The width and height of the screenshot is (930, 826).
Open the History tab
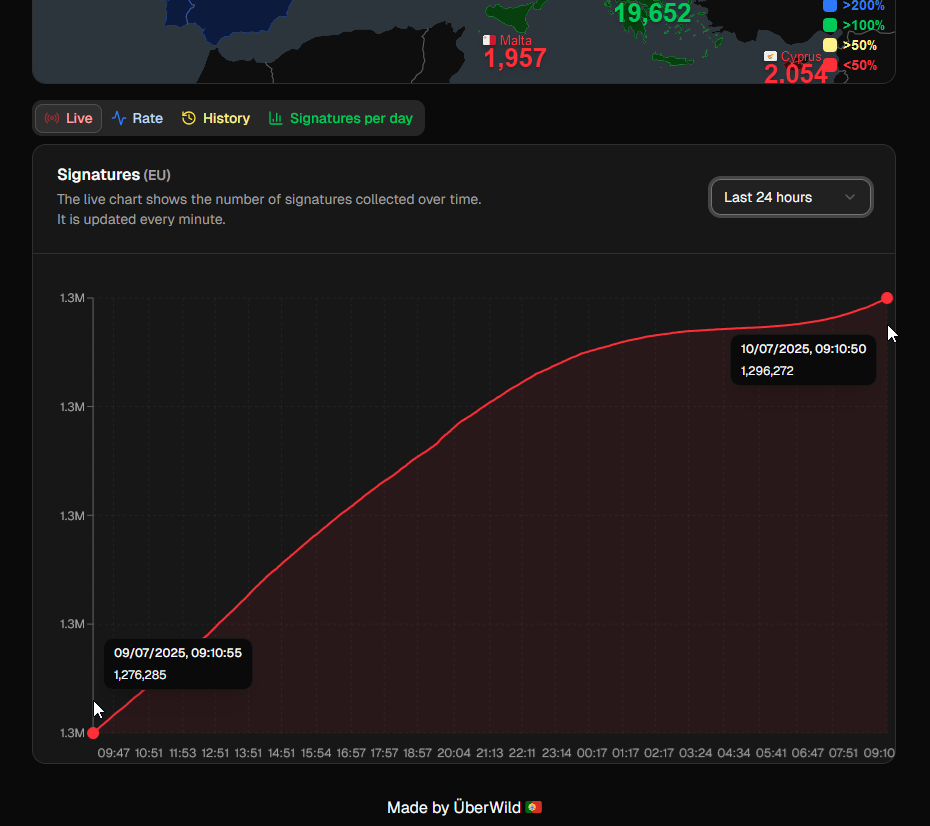tap(215, 118)
